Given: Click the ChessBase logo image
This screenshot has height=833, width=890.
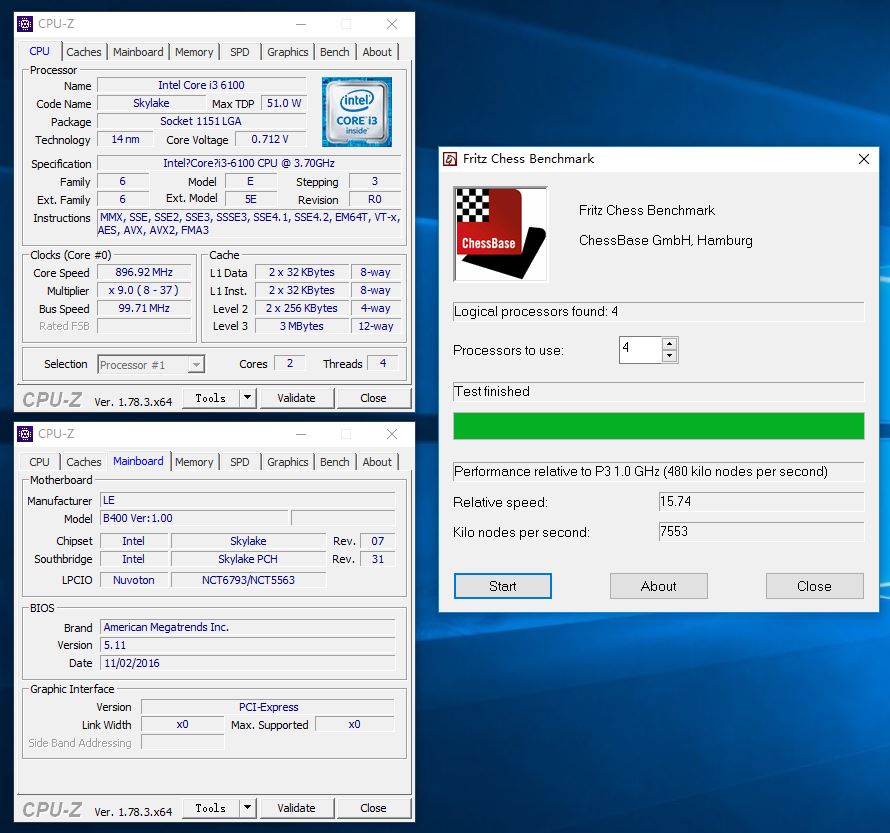Looking at the screenshot, I should tap(500, 234).
